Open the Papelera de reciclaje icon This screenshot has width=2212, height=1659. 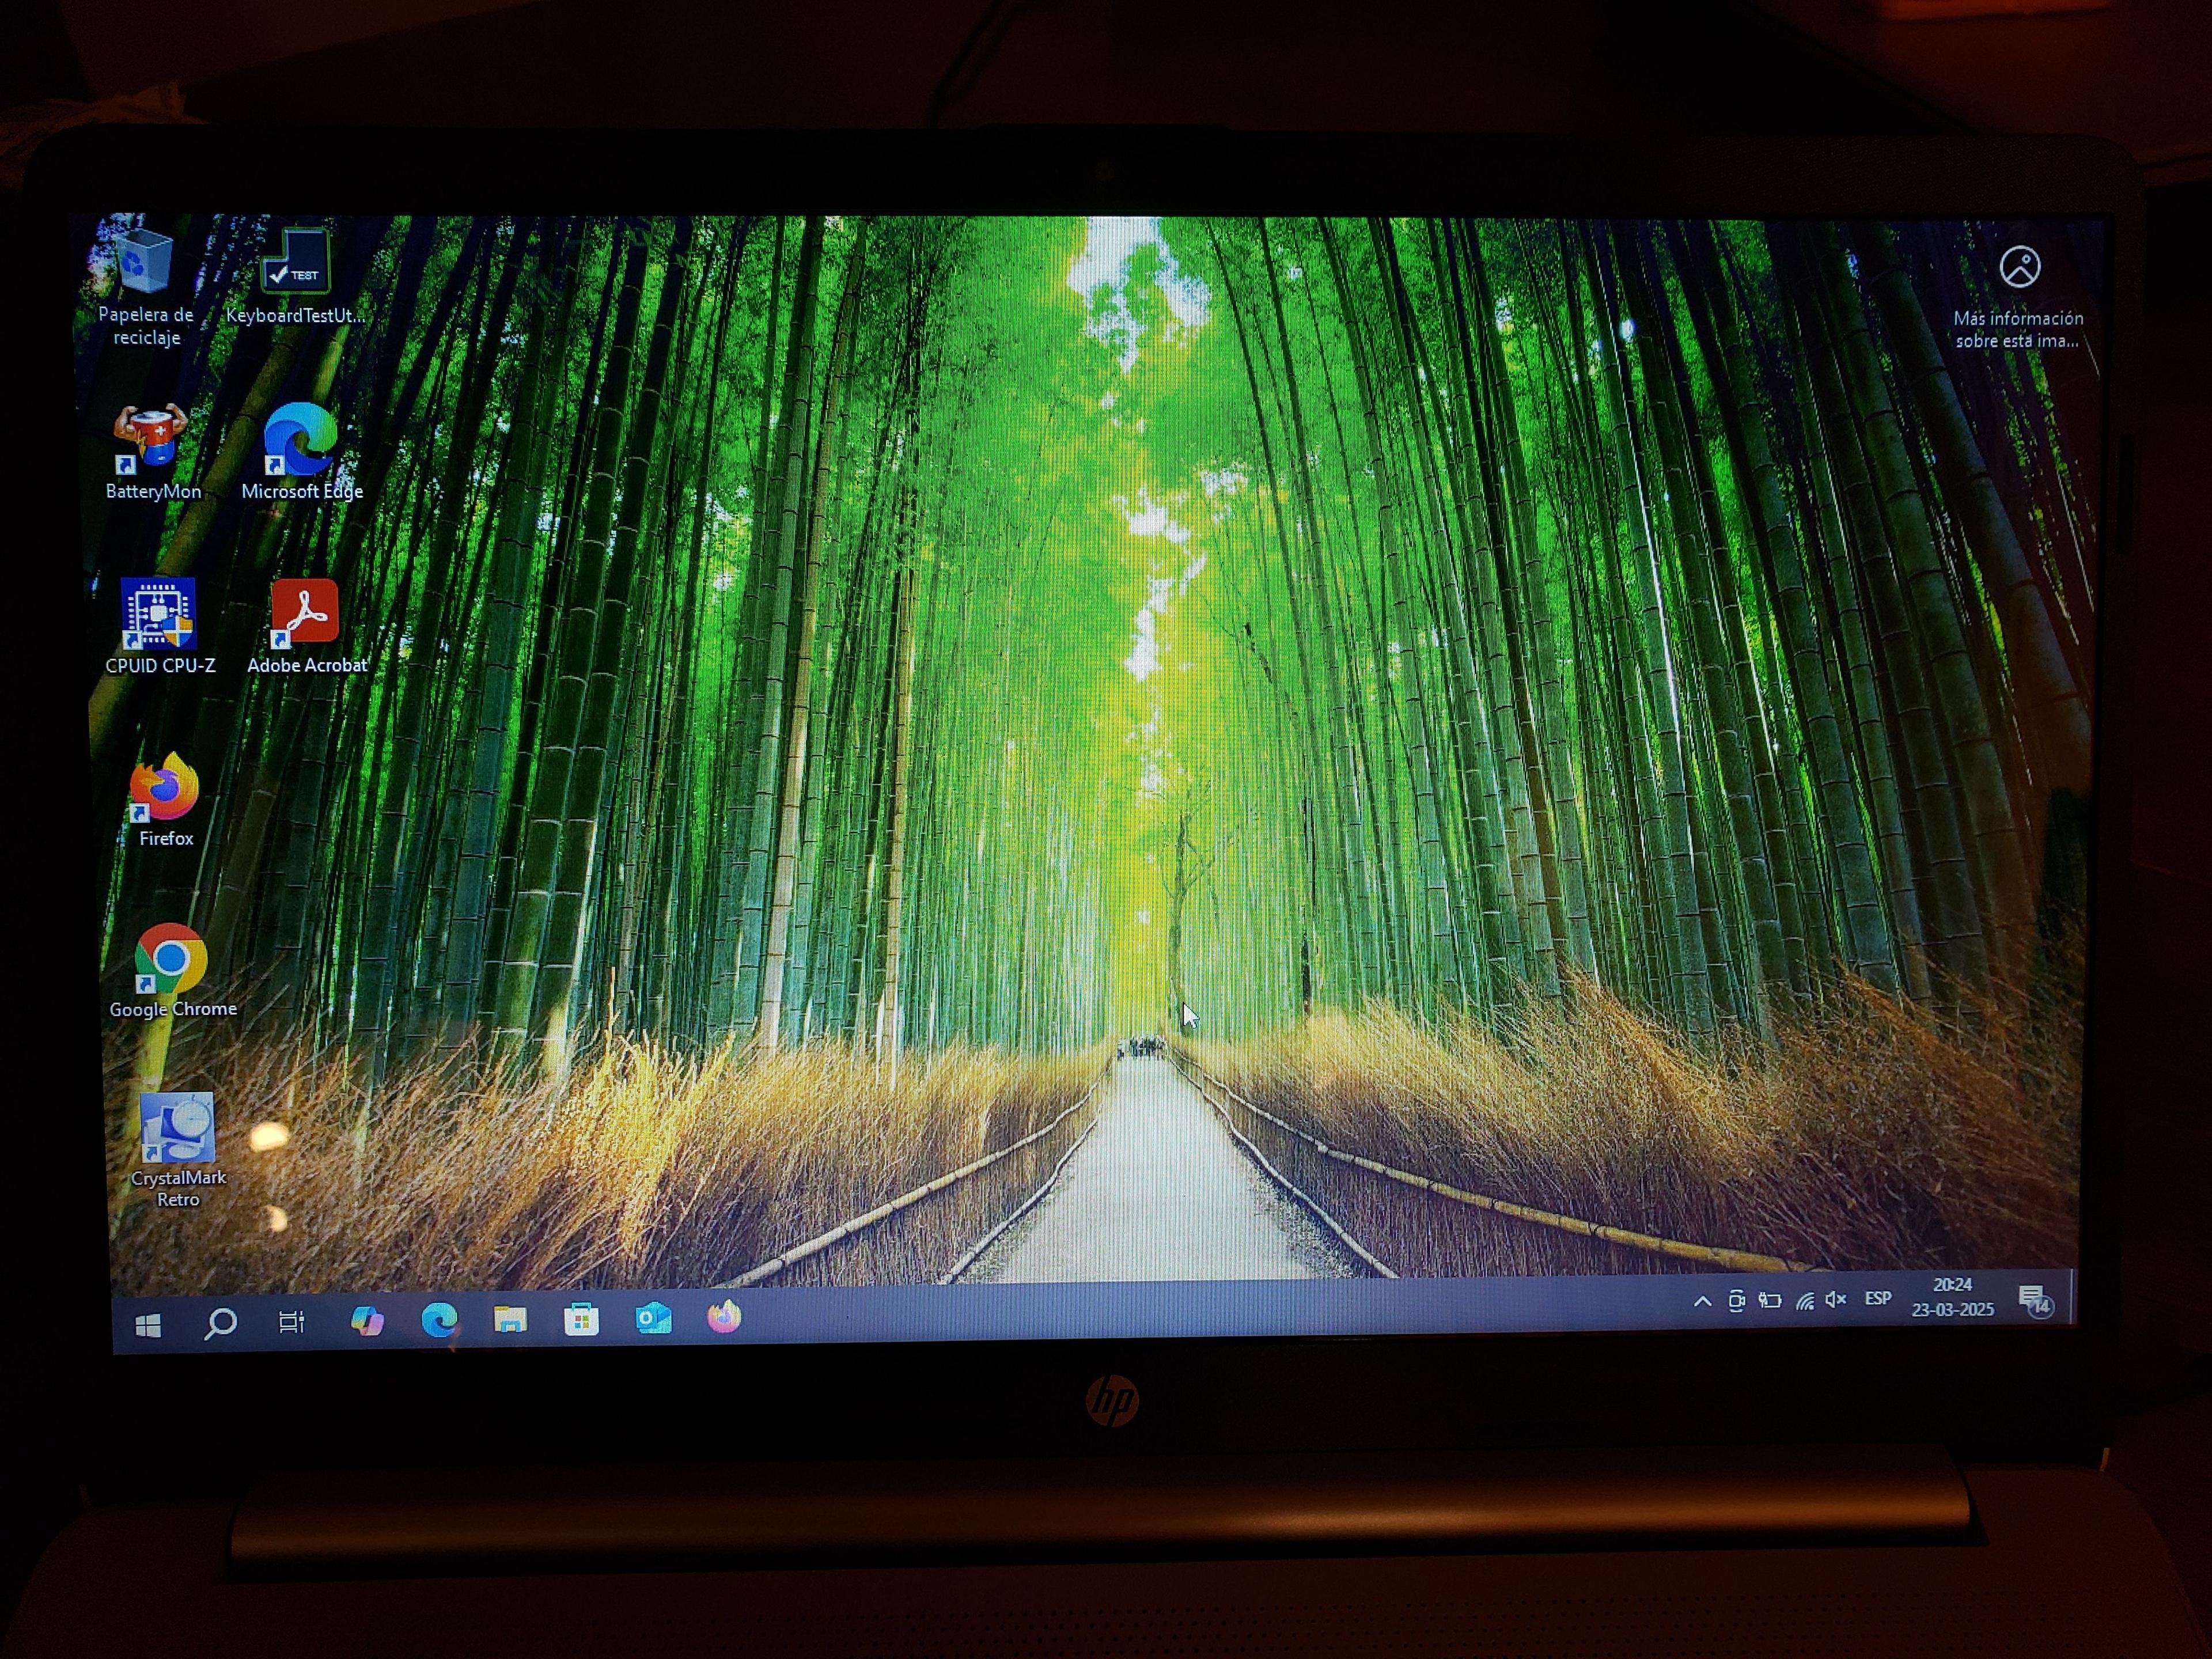click(146, 262)
